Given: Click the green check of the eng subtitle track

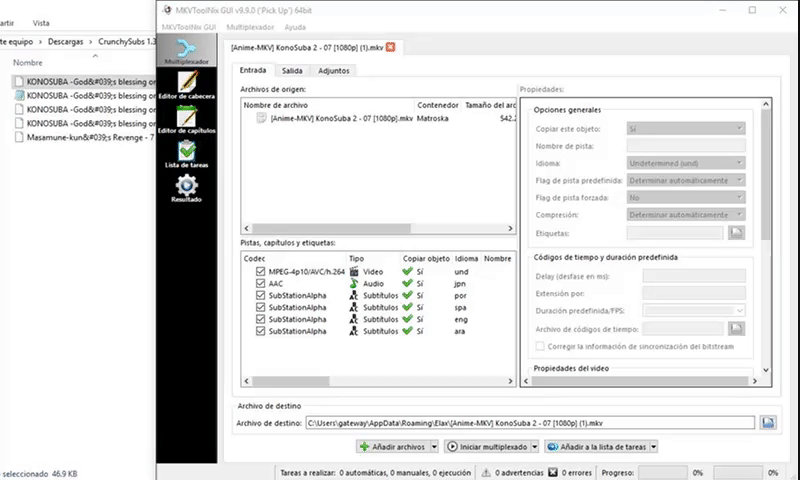Looking at the screenshot, I should point(407,319).
